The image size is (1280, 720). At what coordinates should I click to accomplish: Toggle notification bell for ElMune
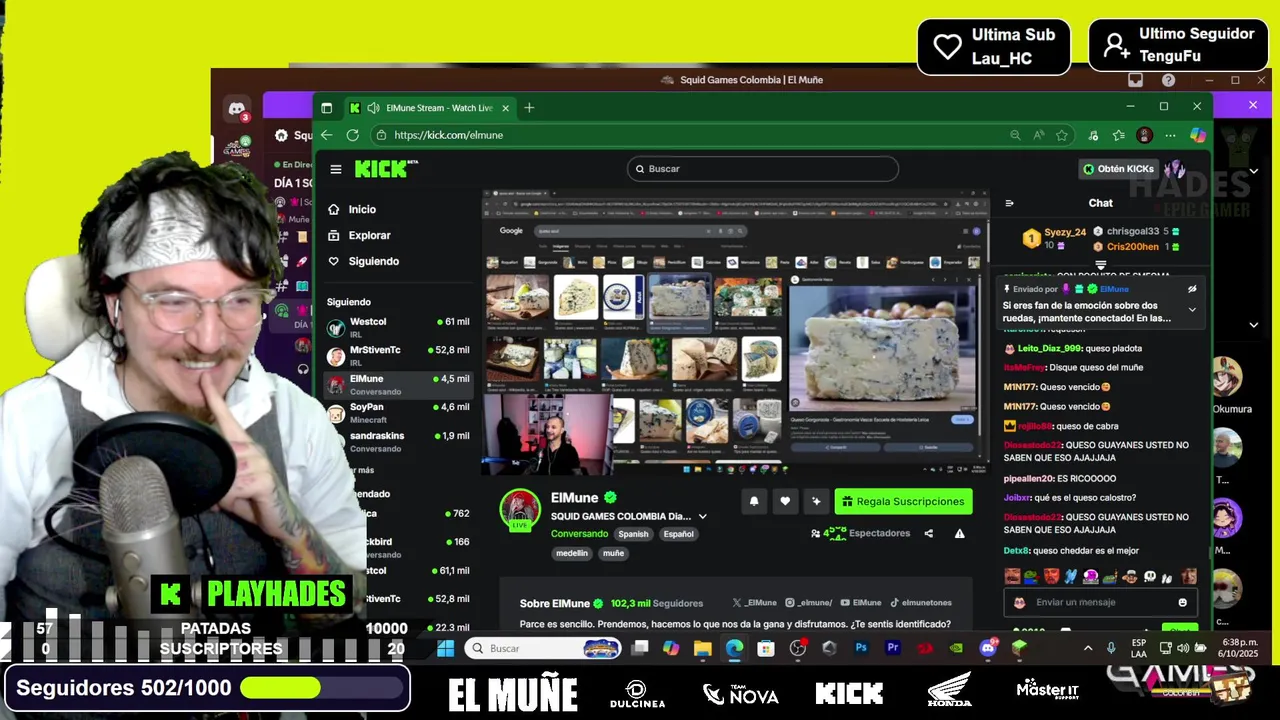point(754,501)
